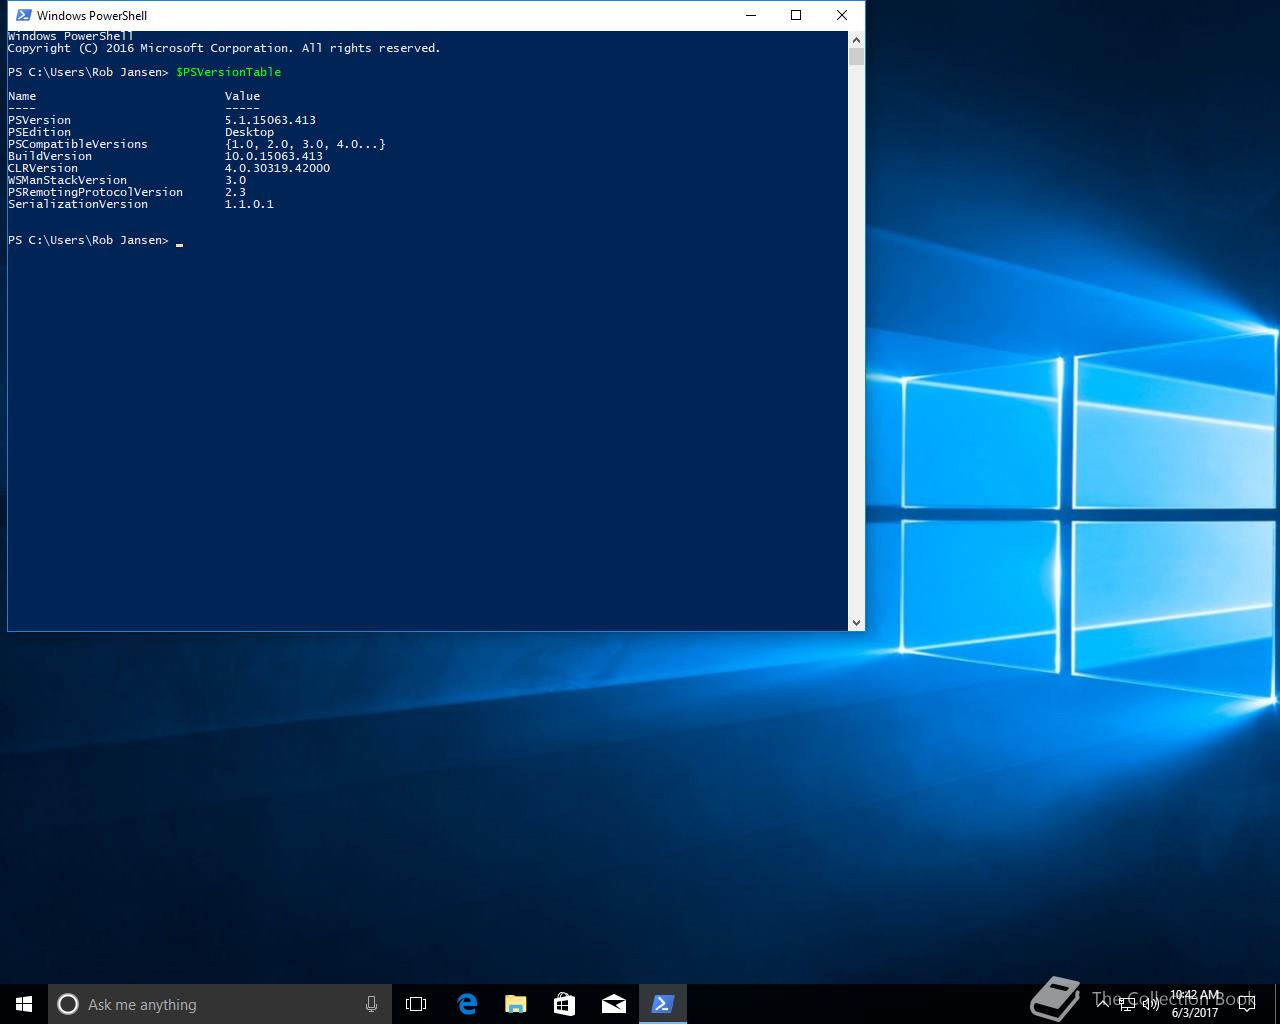Viewport: 1280px width, 1024px height.
Task: Open File Explorer from the taskbar
Action: 515,1004
